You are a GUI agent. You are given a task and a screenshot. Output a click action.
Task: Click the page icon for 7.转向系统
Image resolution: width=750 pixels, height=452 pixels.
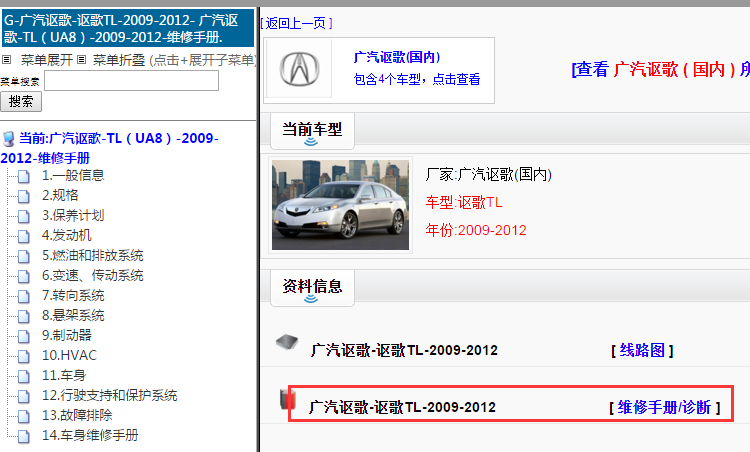23,297
